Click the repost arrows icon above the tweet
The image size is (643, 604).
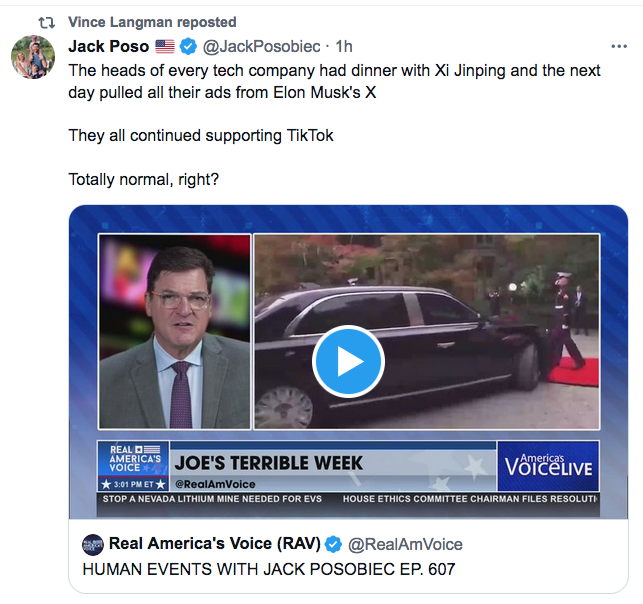click(x=44, y=22)
